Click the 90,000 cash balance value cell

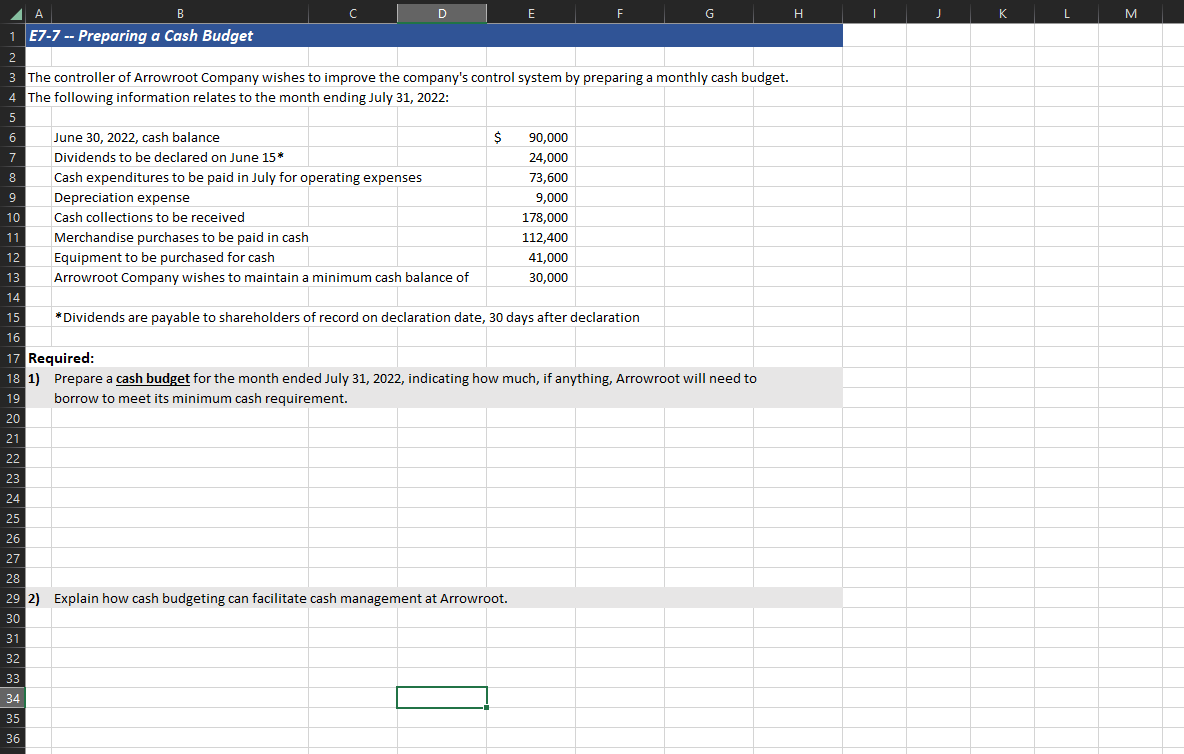coord(531,137)
